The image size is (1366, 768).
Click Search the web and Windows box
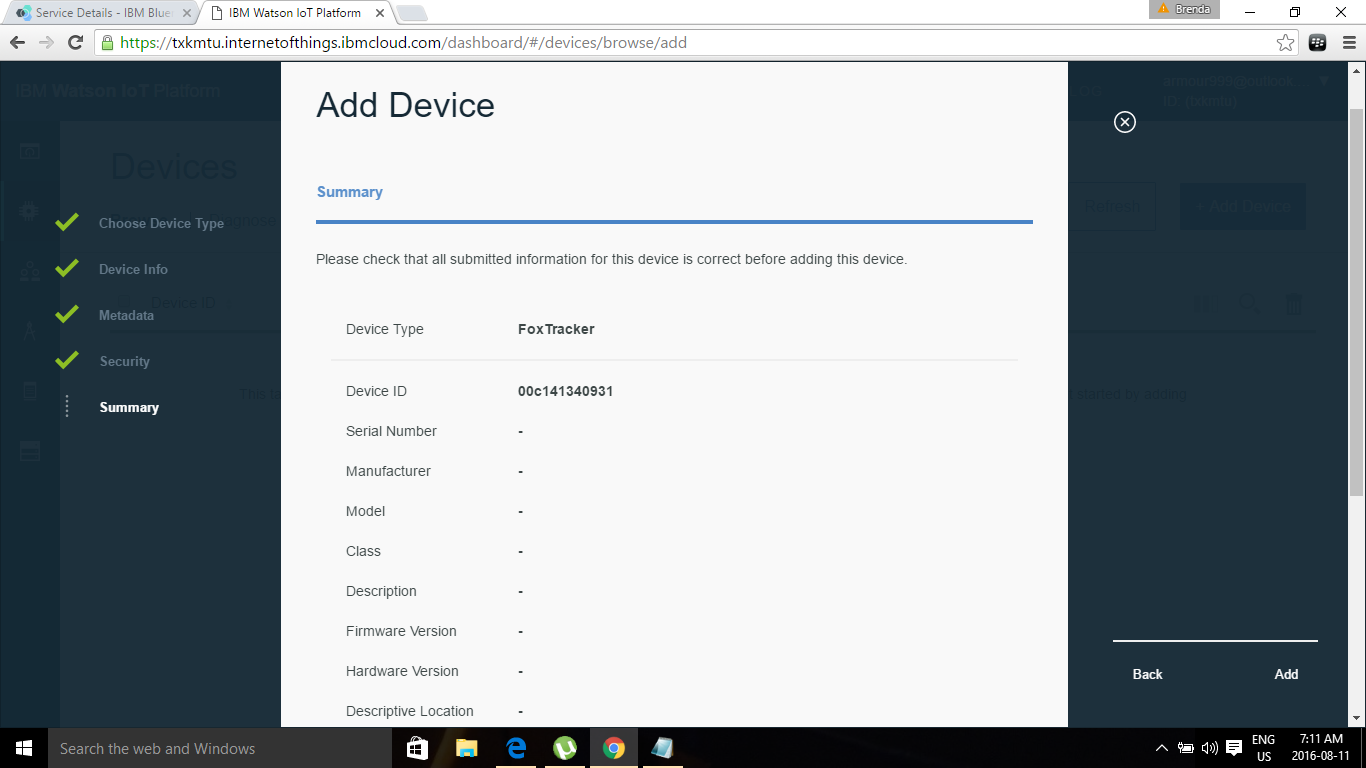pos(220,748)
